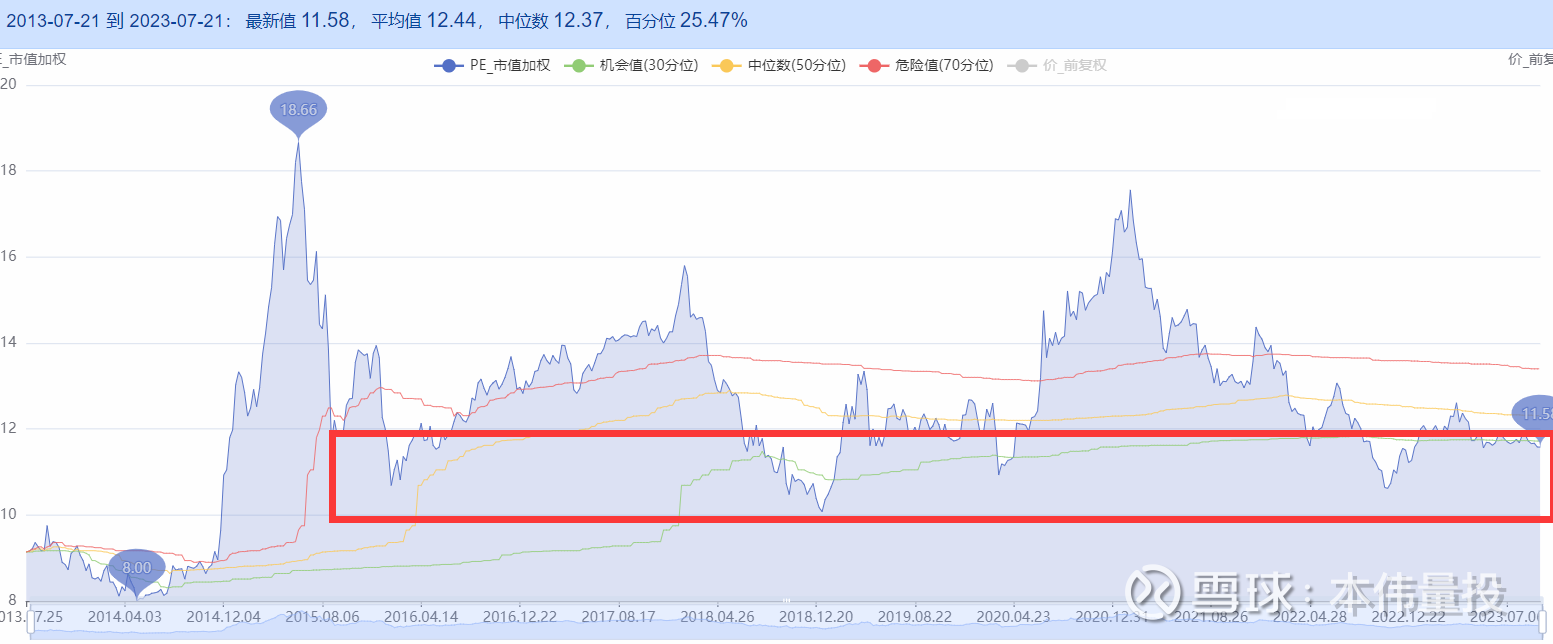The image size is (1553, 644).
Task: Click the 2020.04.23 x-axis date label
Action: click(1012, 618)
